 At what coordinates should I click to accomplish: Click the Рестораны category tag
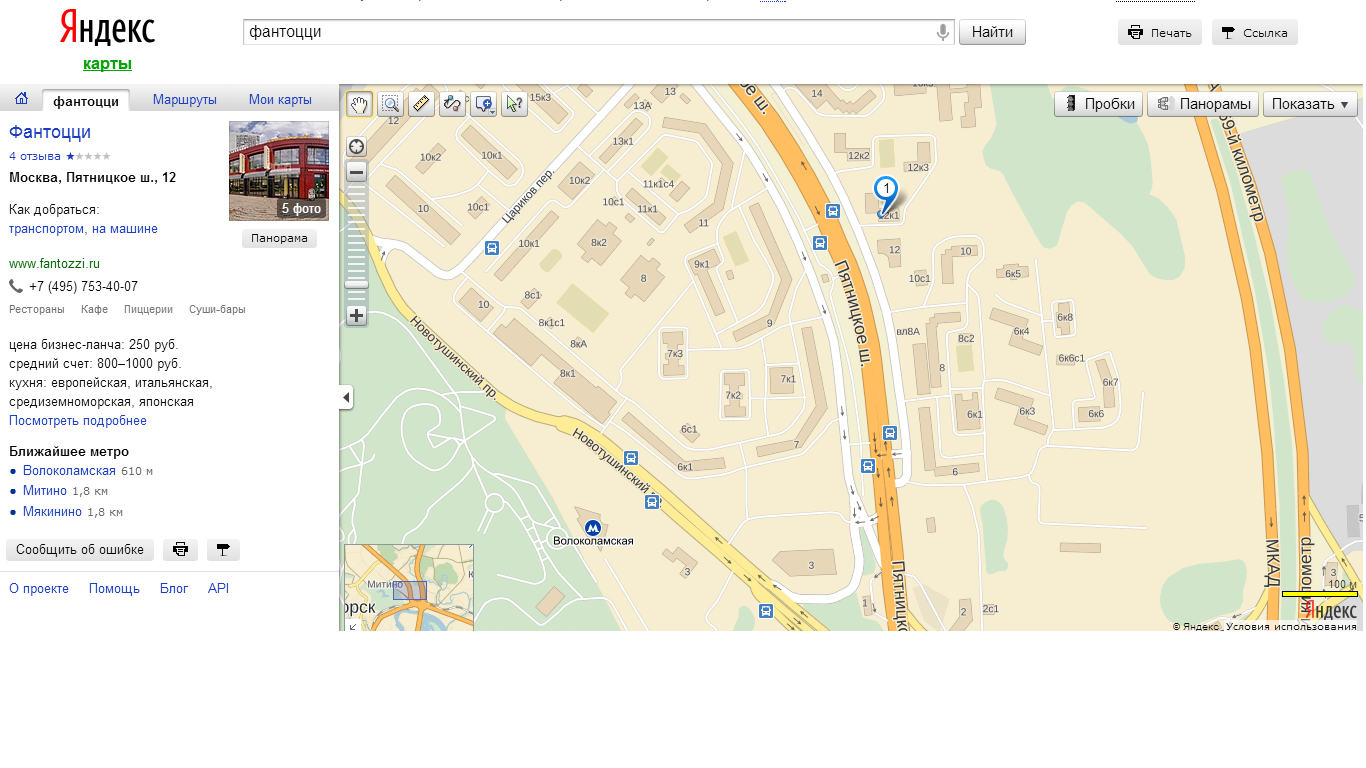tap(37, 310)
